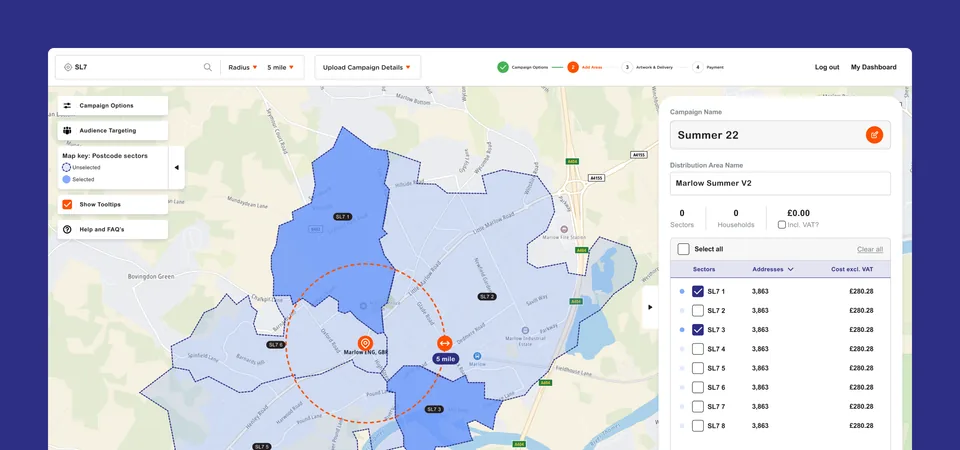Click the location target icon in search box
Screen dimensions: 960x450
pos(67,67)
